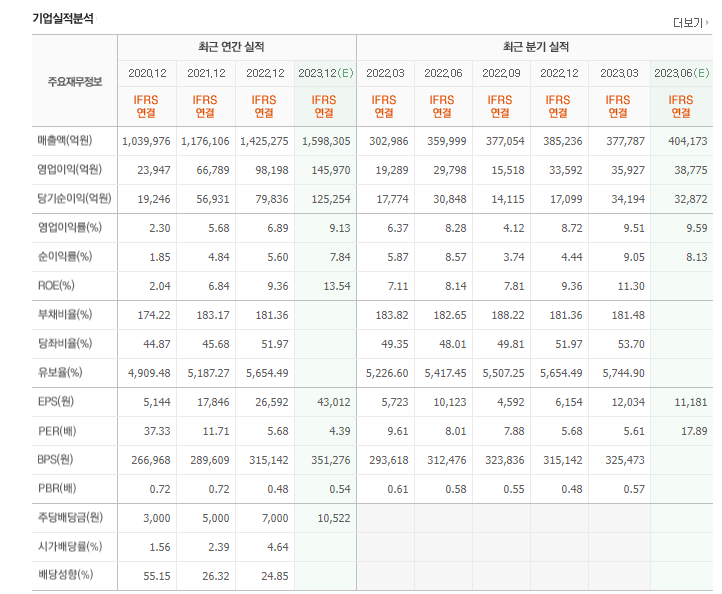Click the debt ratio value 188.22
The height and width of the screenshot is (594, 722).
pyautogui.click(x=508, y=315)
